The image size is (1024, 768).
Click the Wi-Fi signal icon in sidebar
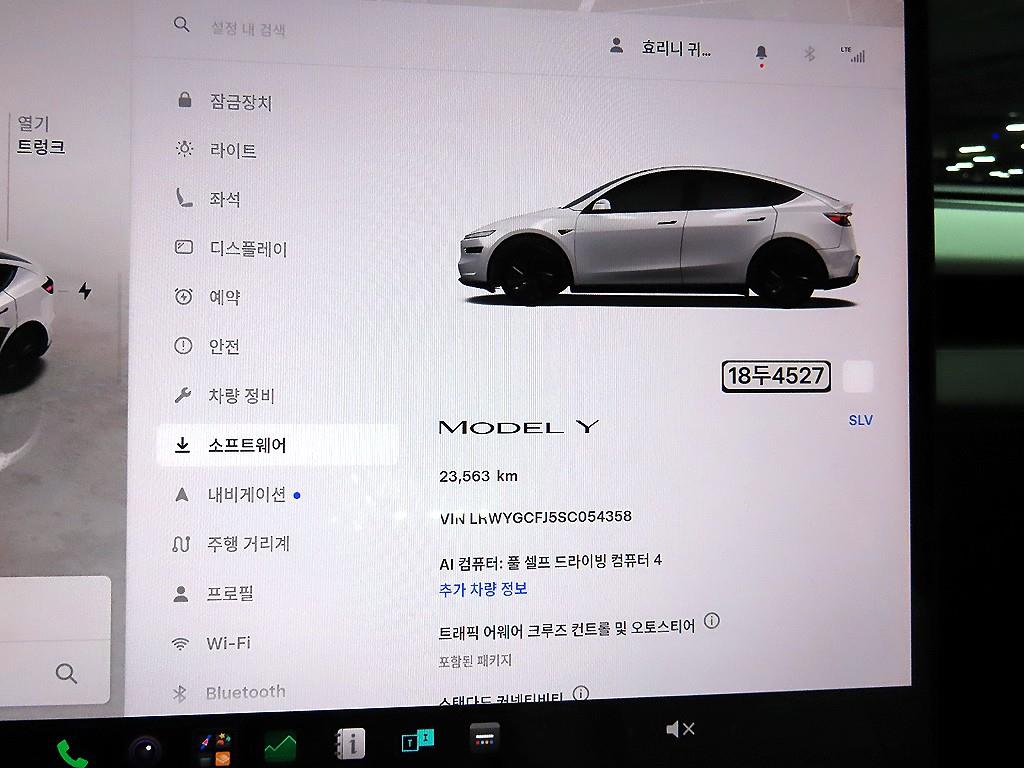pyautogui.click(x=180, y=644)
